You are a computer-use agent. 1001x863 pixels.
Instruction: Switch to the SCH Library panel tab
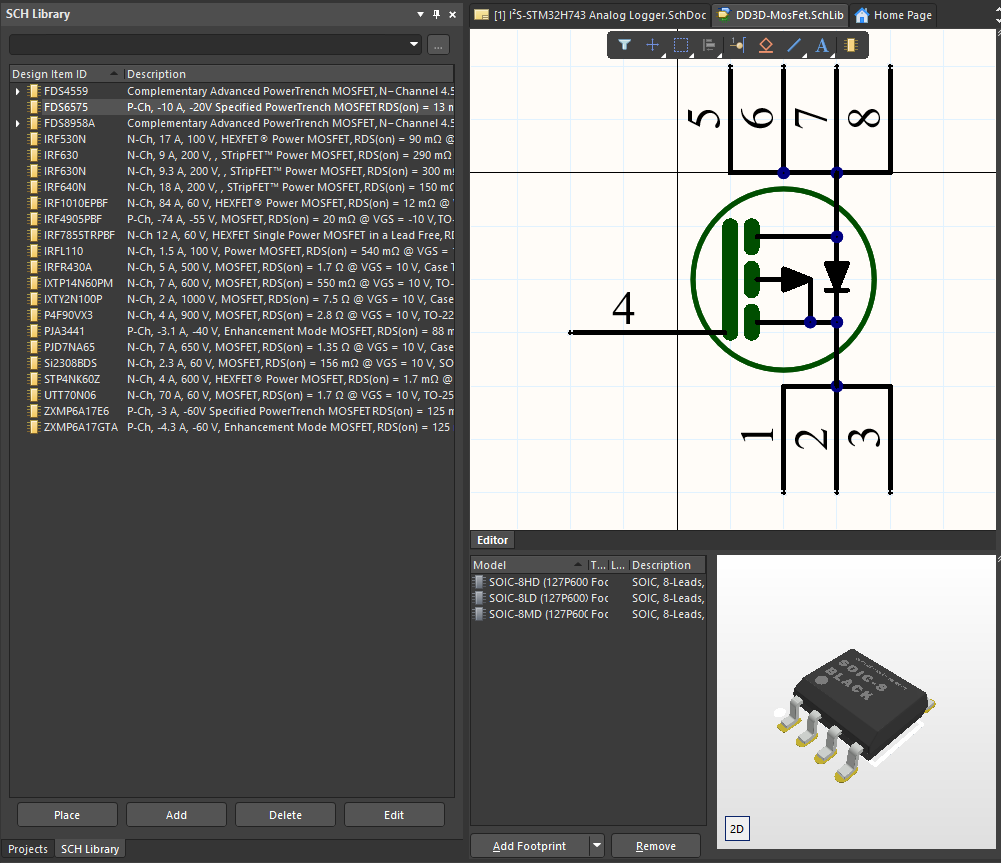click(90, 849)
